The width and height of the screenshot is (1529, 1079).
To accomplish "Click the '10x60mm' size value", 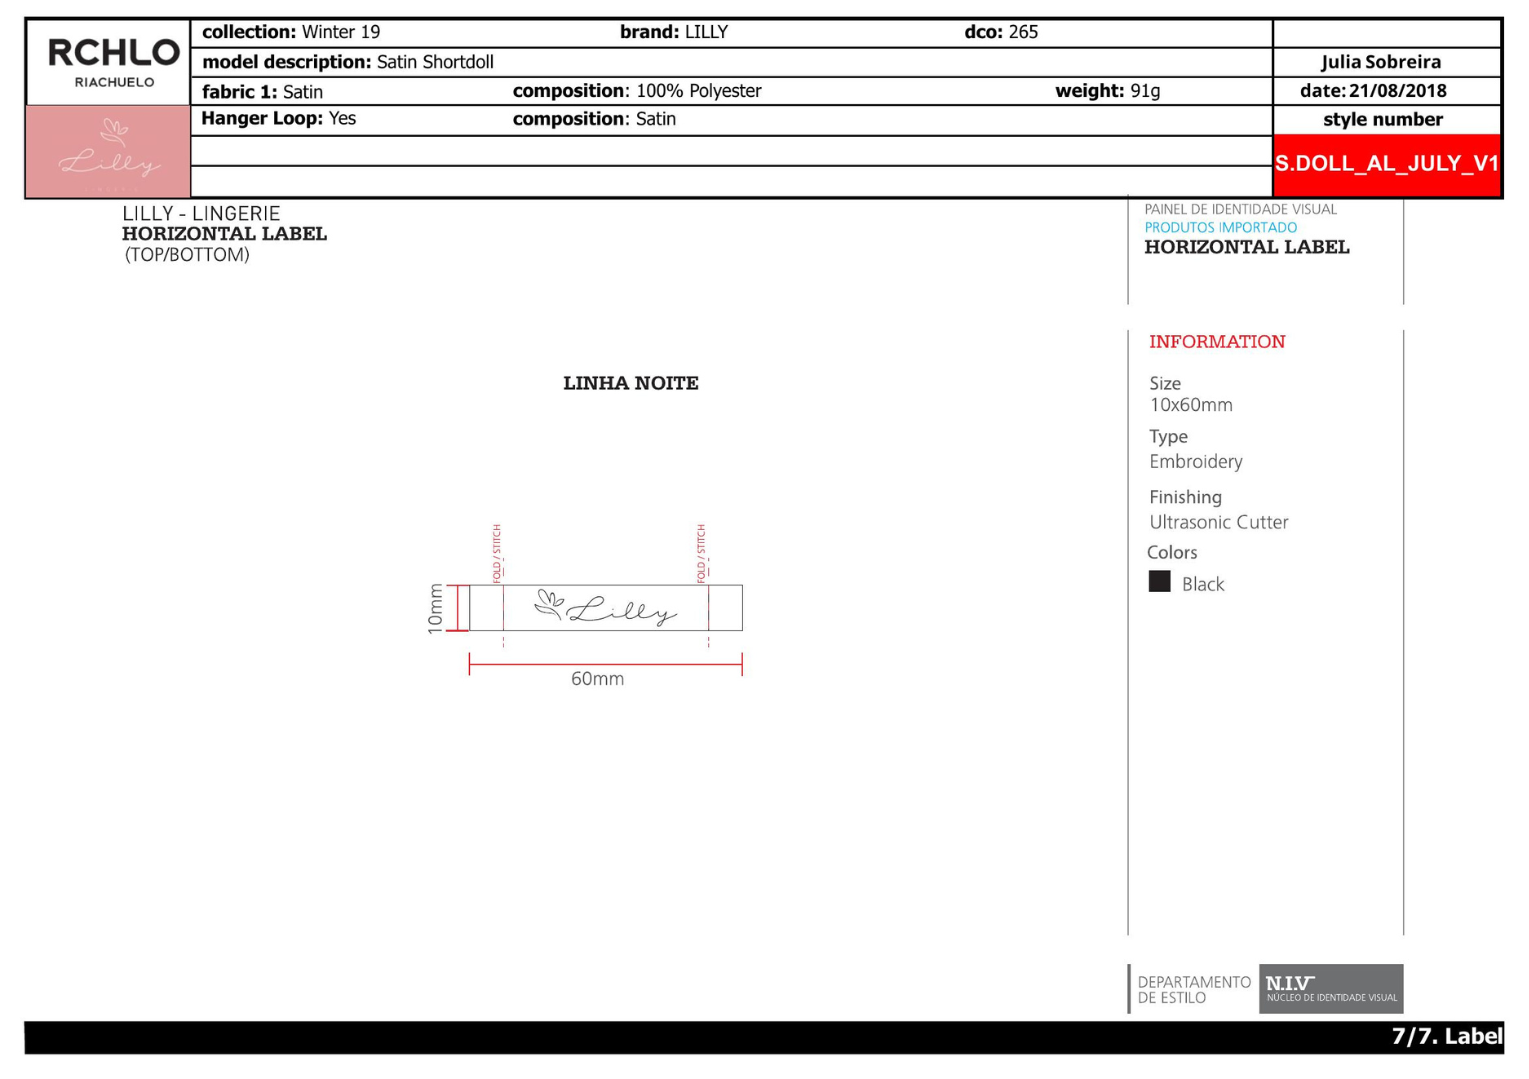I will pos(1191,405).
